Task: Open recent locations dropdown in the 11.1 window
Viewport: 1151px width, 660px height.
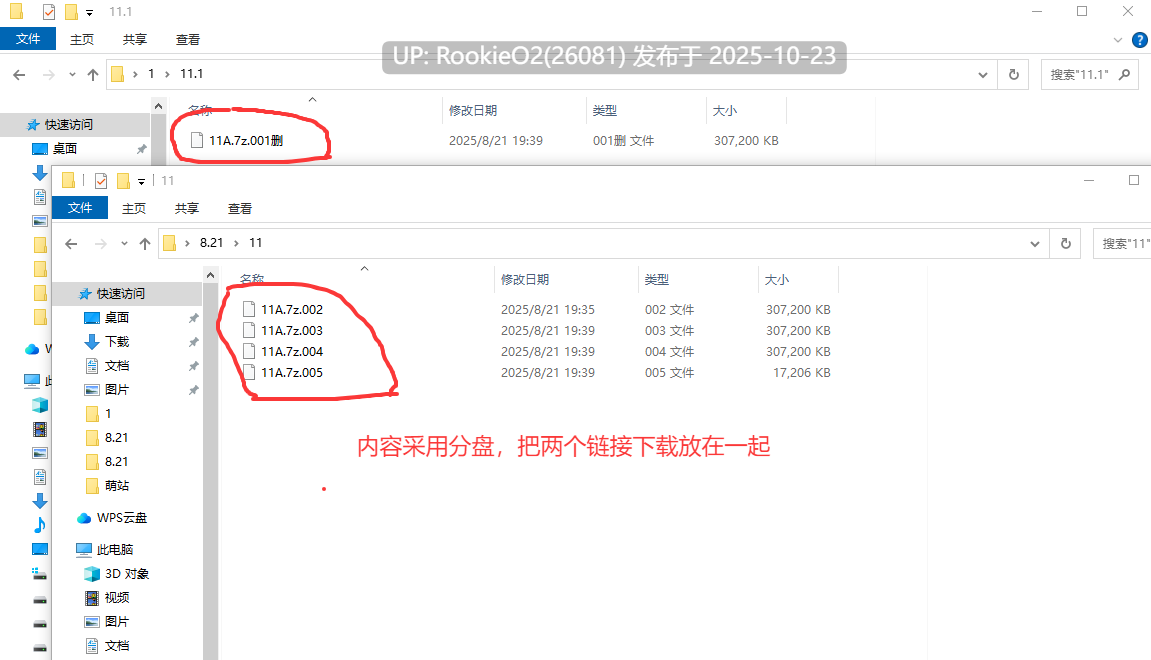Action: pos(72,74)
